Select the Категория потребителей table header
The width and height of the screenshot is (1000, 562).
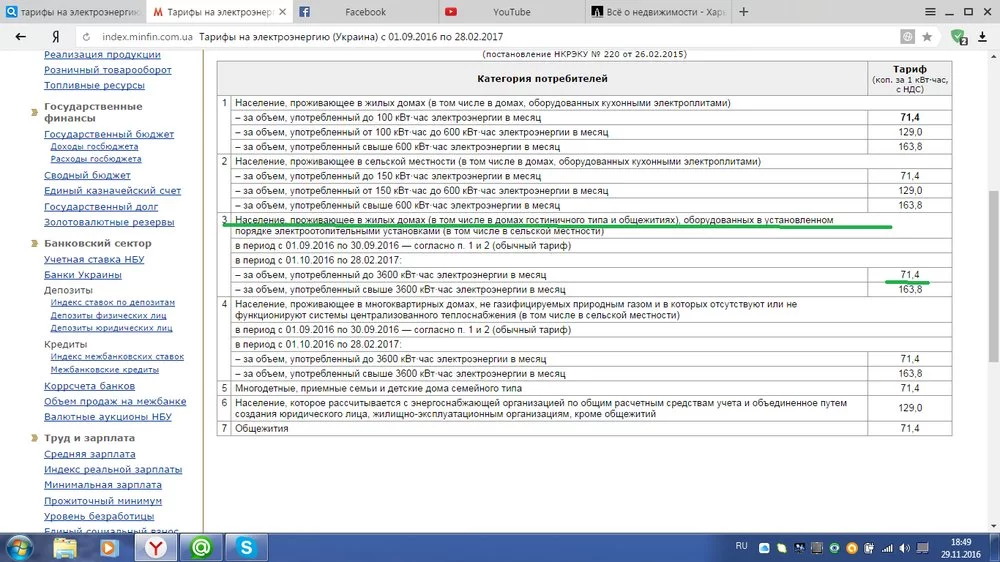[542, 78]
